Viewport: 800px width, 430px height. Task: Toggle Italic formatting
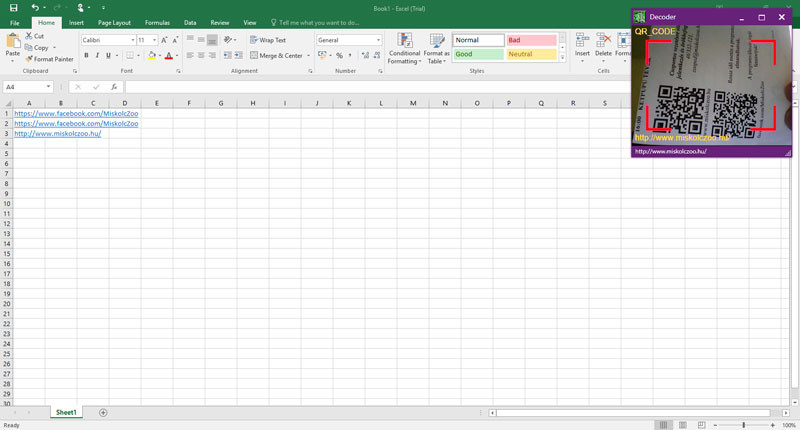[x=97, y=55]
